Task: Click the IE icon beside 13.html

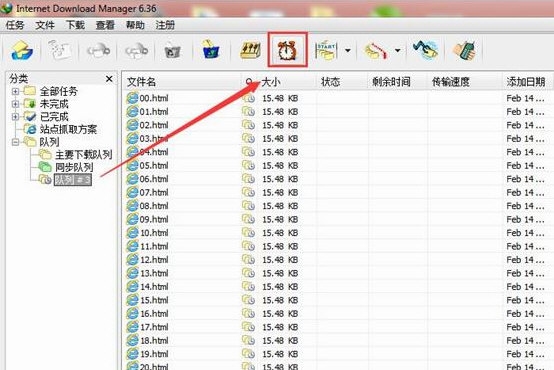Action: click(132, 273)
